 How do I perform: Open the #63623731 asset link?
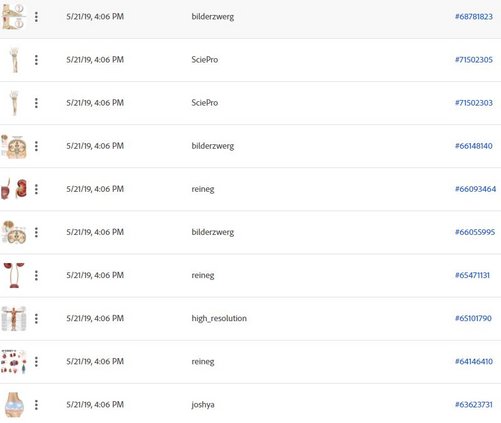click(x=474, y=405)
